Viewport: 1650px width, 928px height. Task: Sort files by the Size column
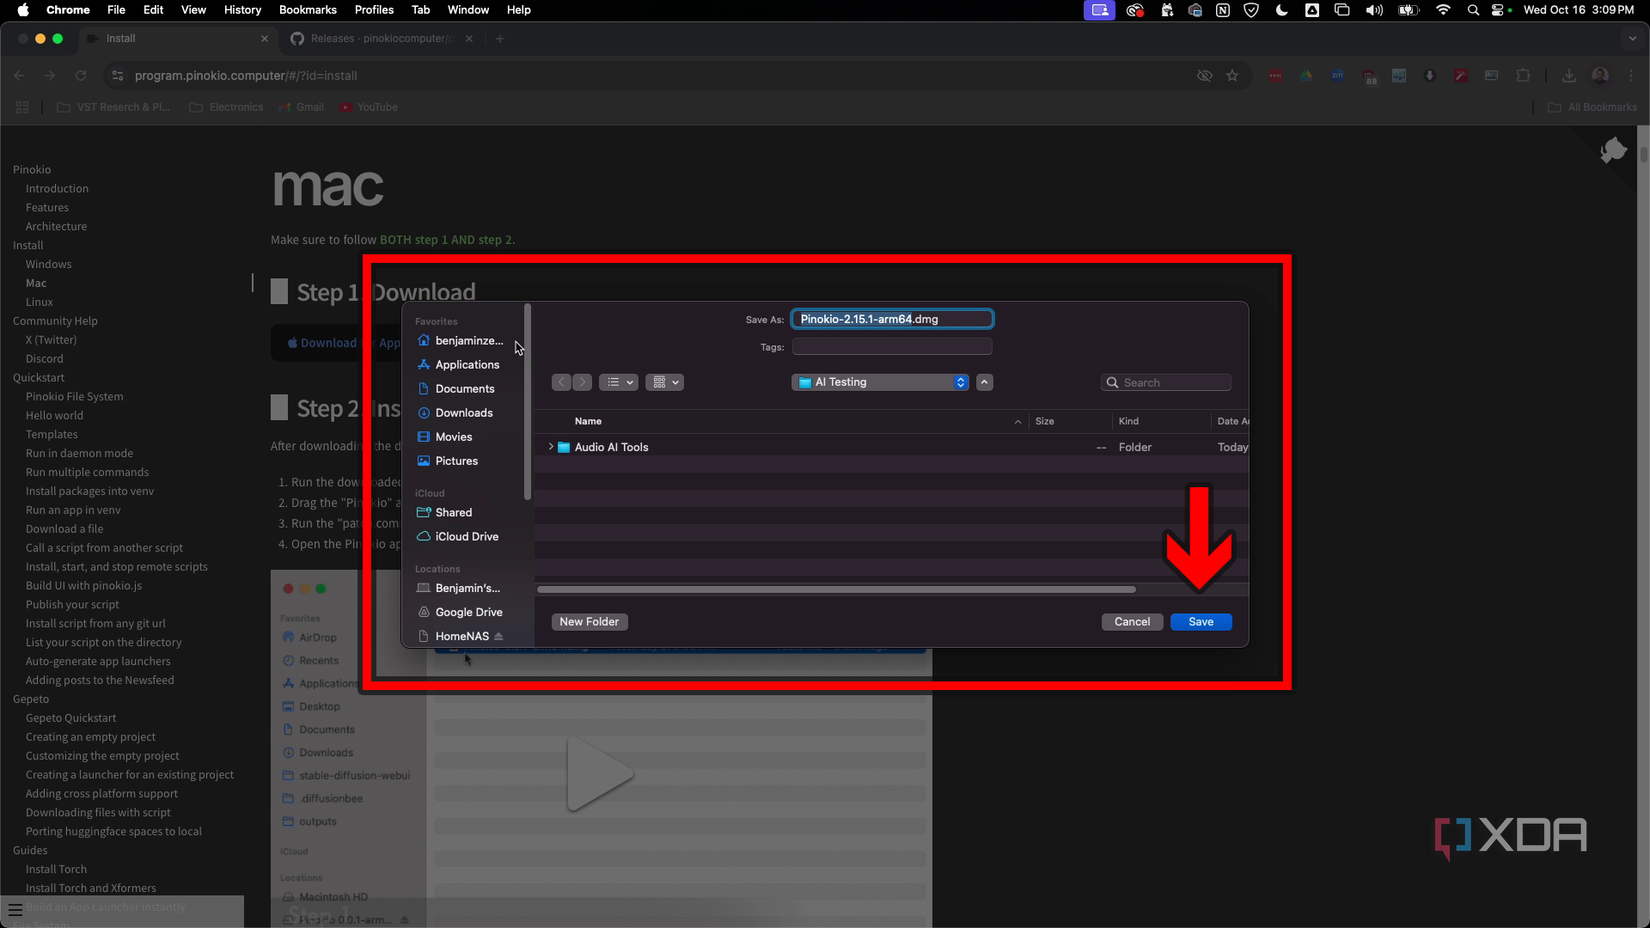point(1045,421)
